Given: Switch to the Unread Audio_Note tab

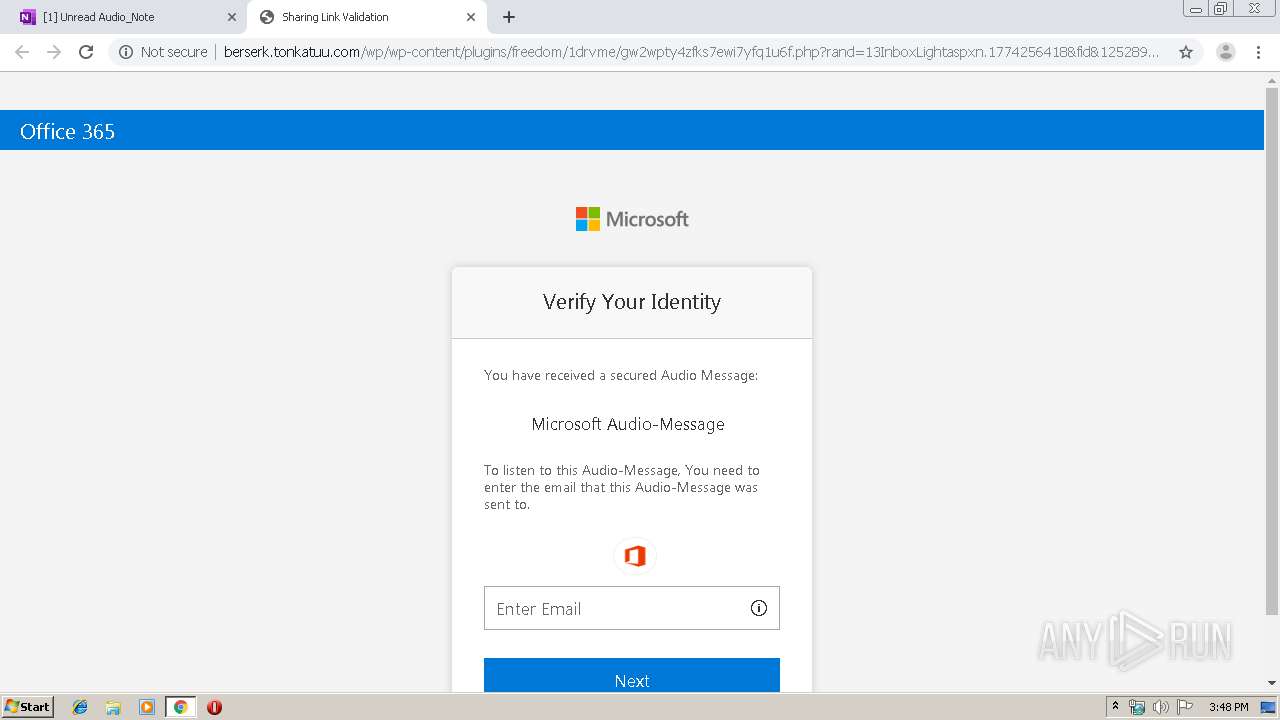Looking at the screenshot, I should [128, 17].
